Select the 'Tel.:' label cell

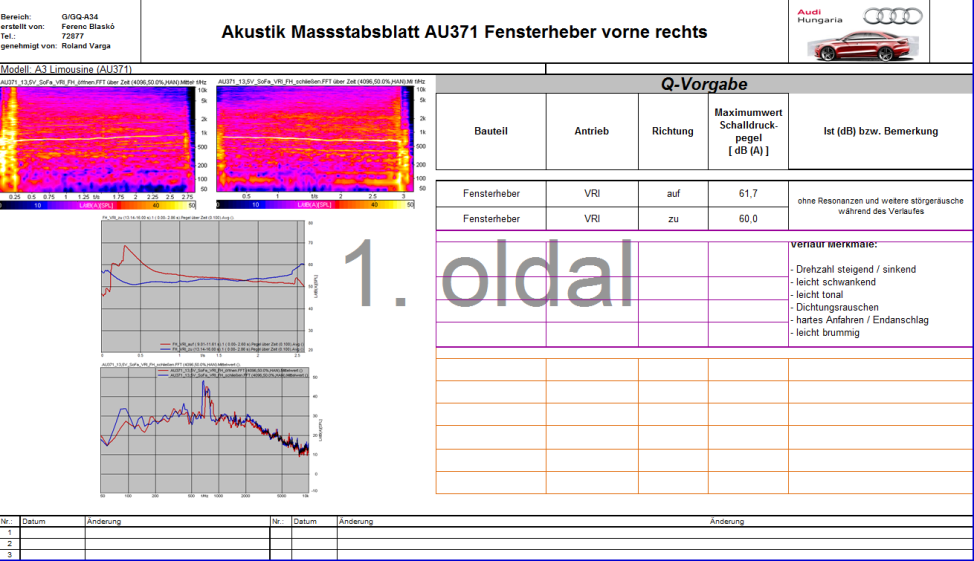(8, 36)
